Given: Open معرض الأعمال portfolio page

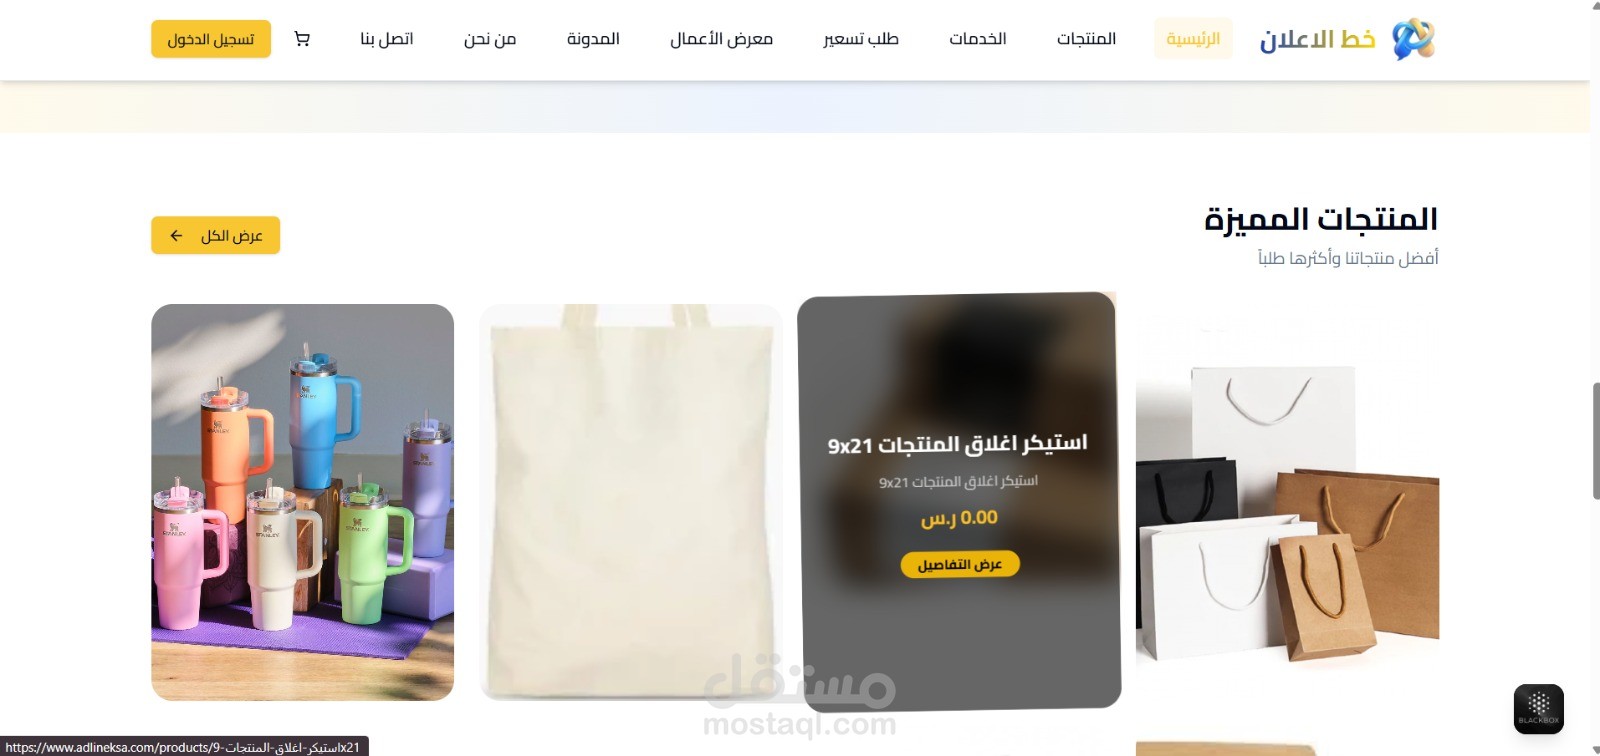Looking at the screenshot, I should point(721,39).
